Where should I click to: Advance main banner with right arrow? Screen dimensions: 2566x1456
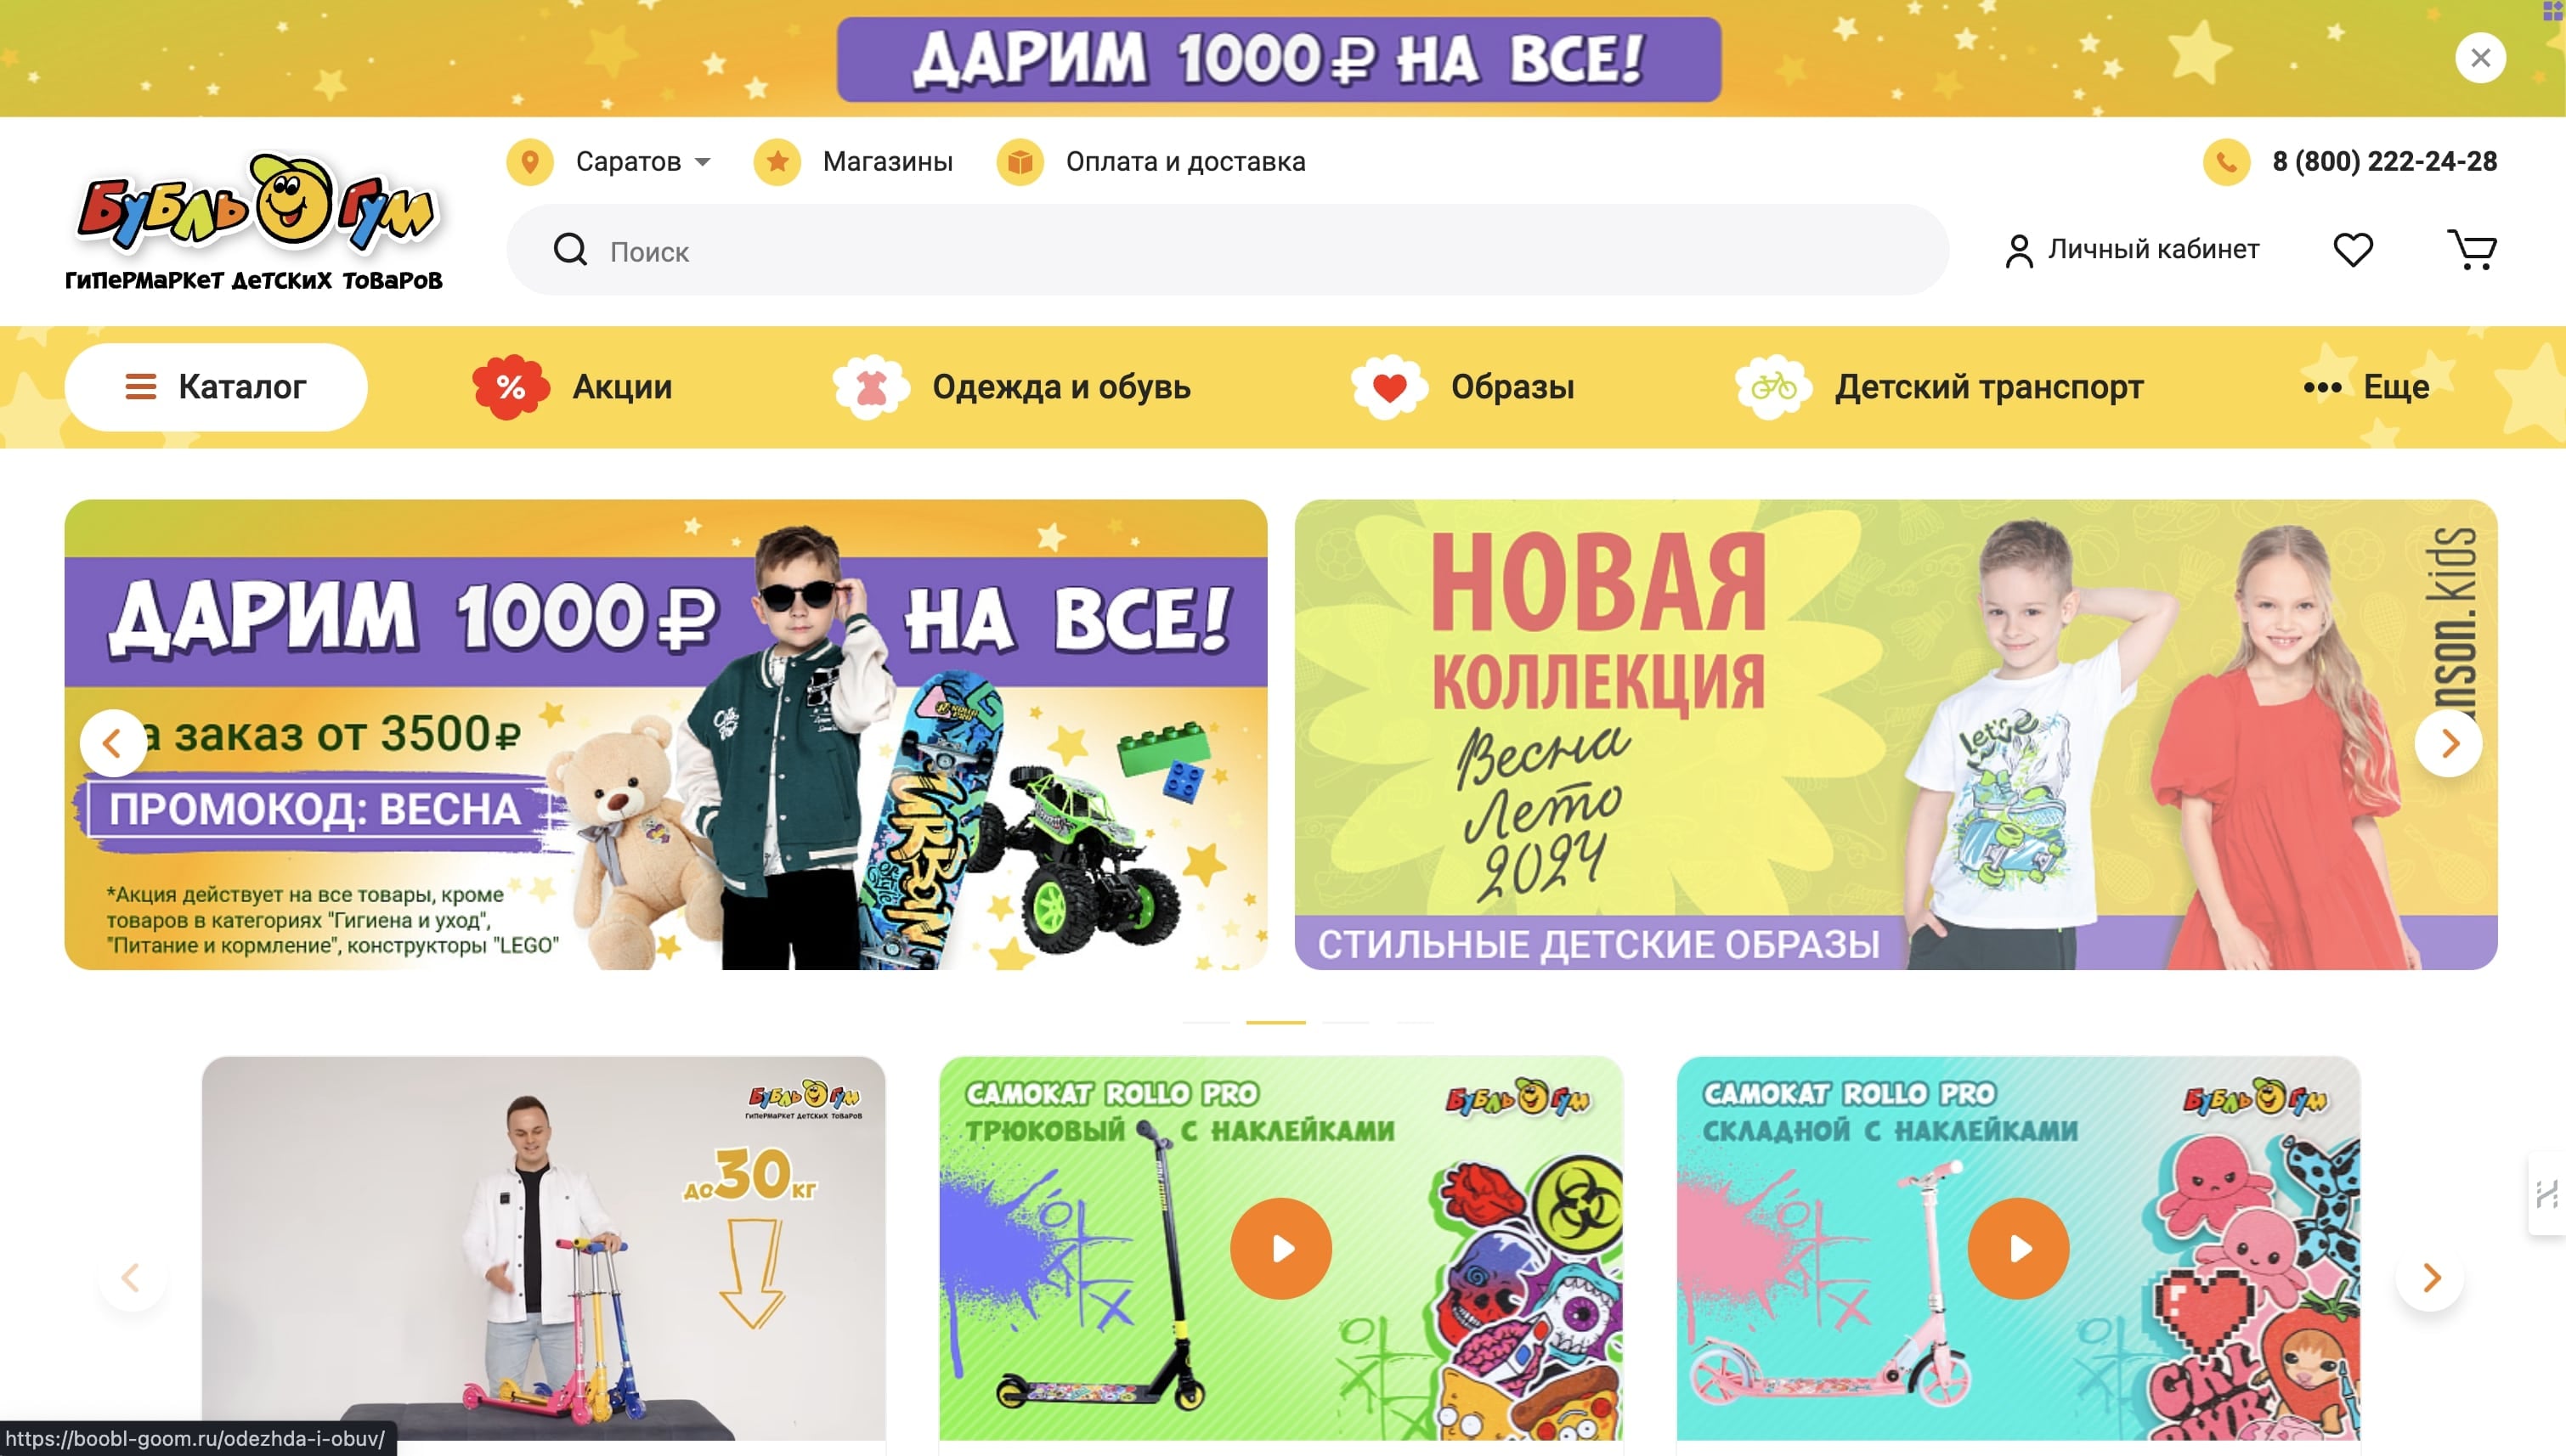pos(2449,743)
